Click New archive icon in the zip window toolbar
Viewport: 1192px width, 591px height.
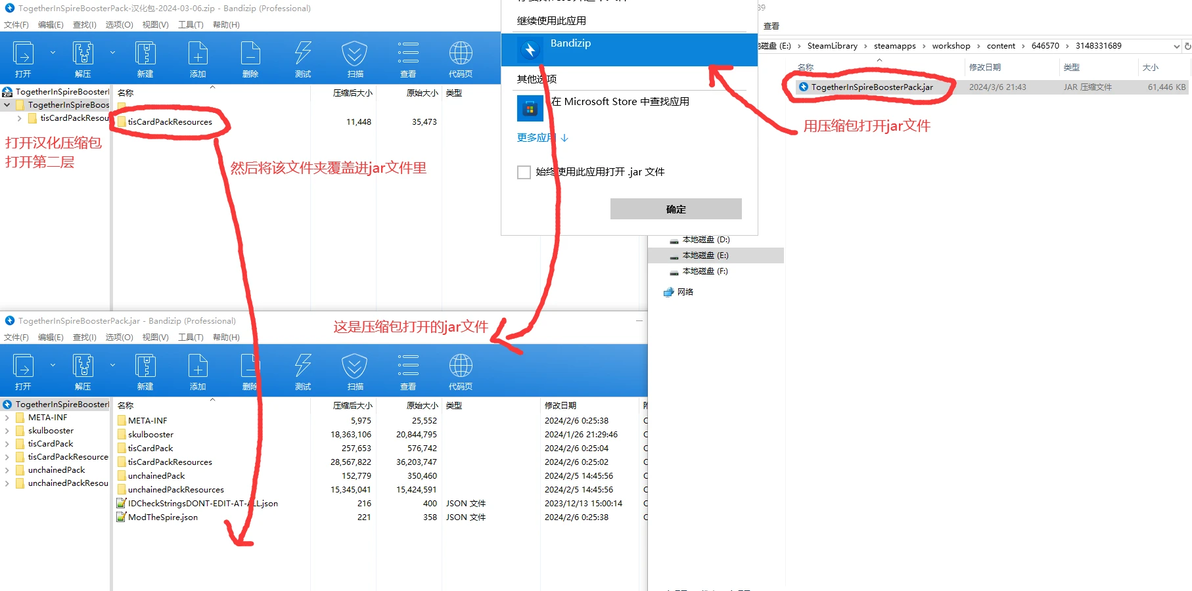point(145,53)
